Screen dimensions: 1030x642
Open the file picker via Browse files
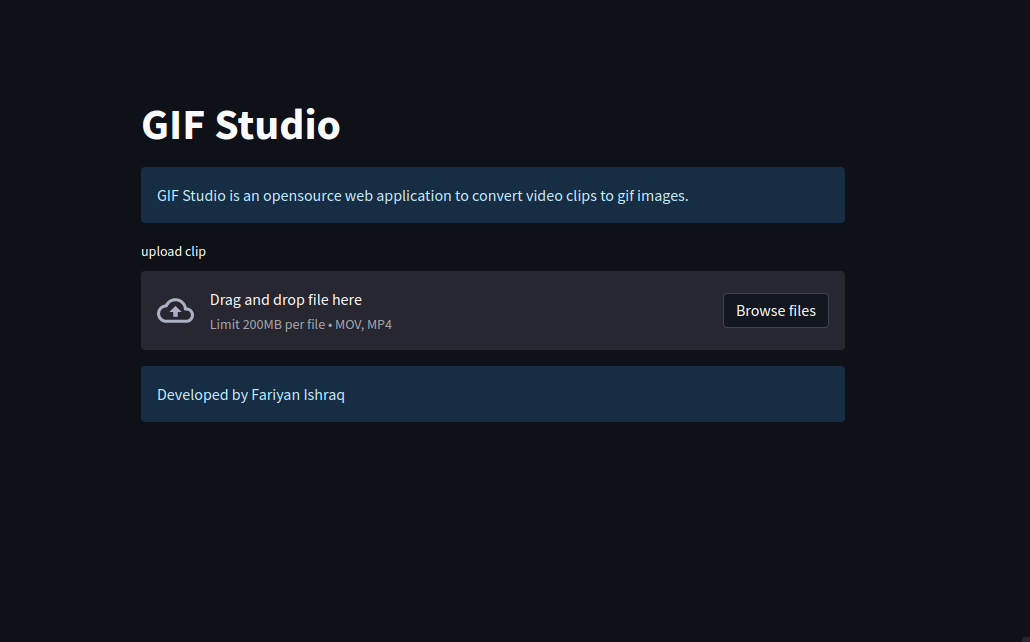point(775,310)
